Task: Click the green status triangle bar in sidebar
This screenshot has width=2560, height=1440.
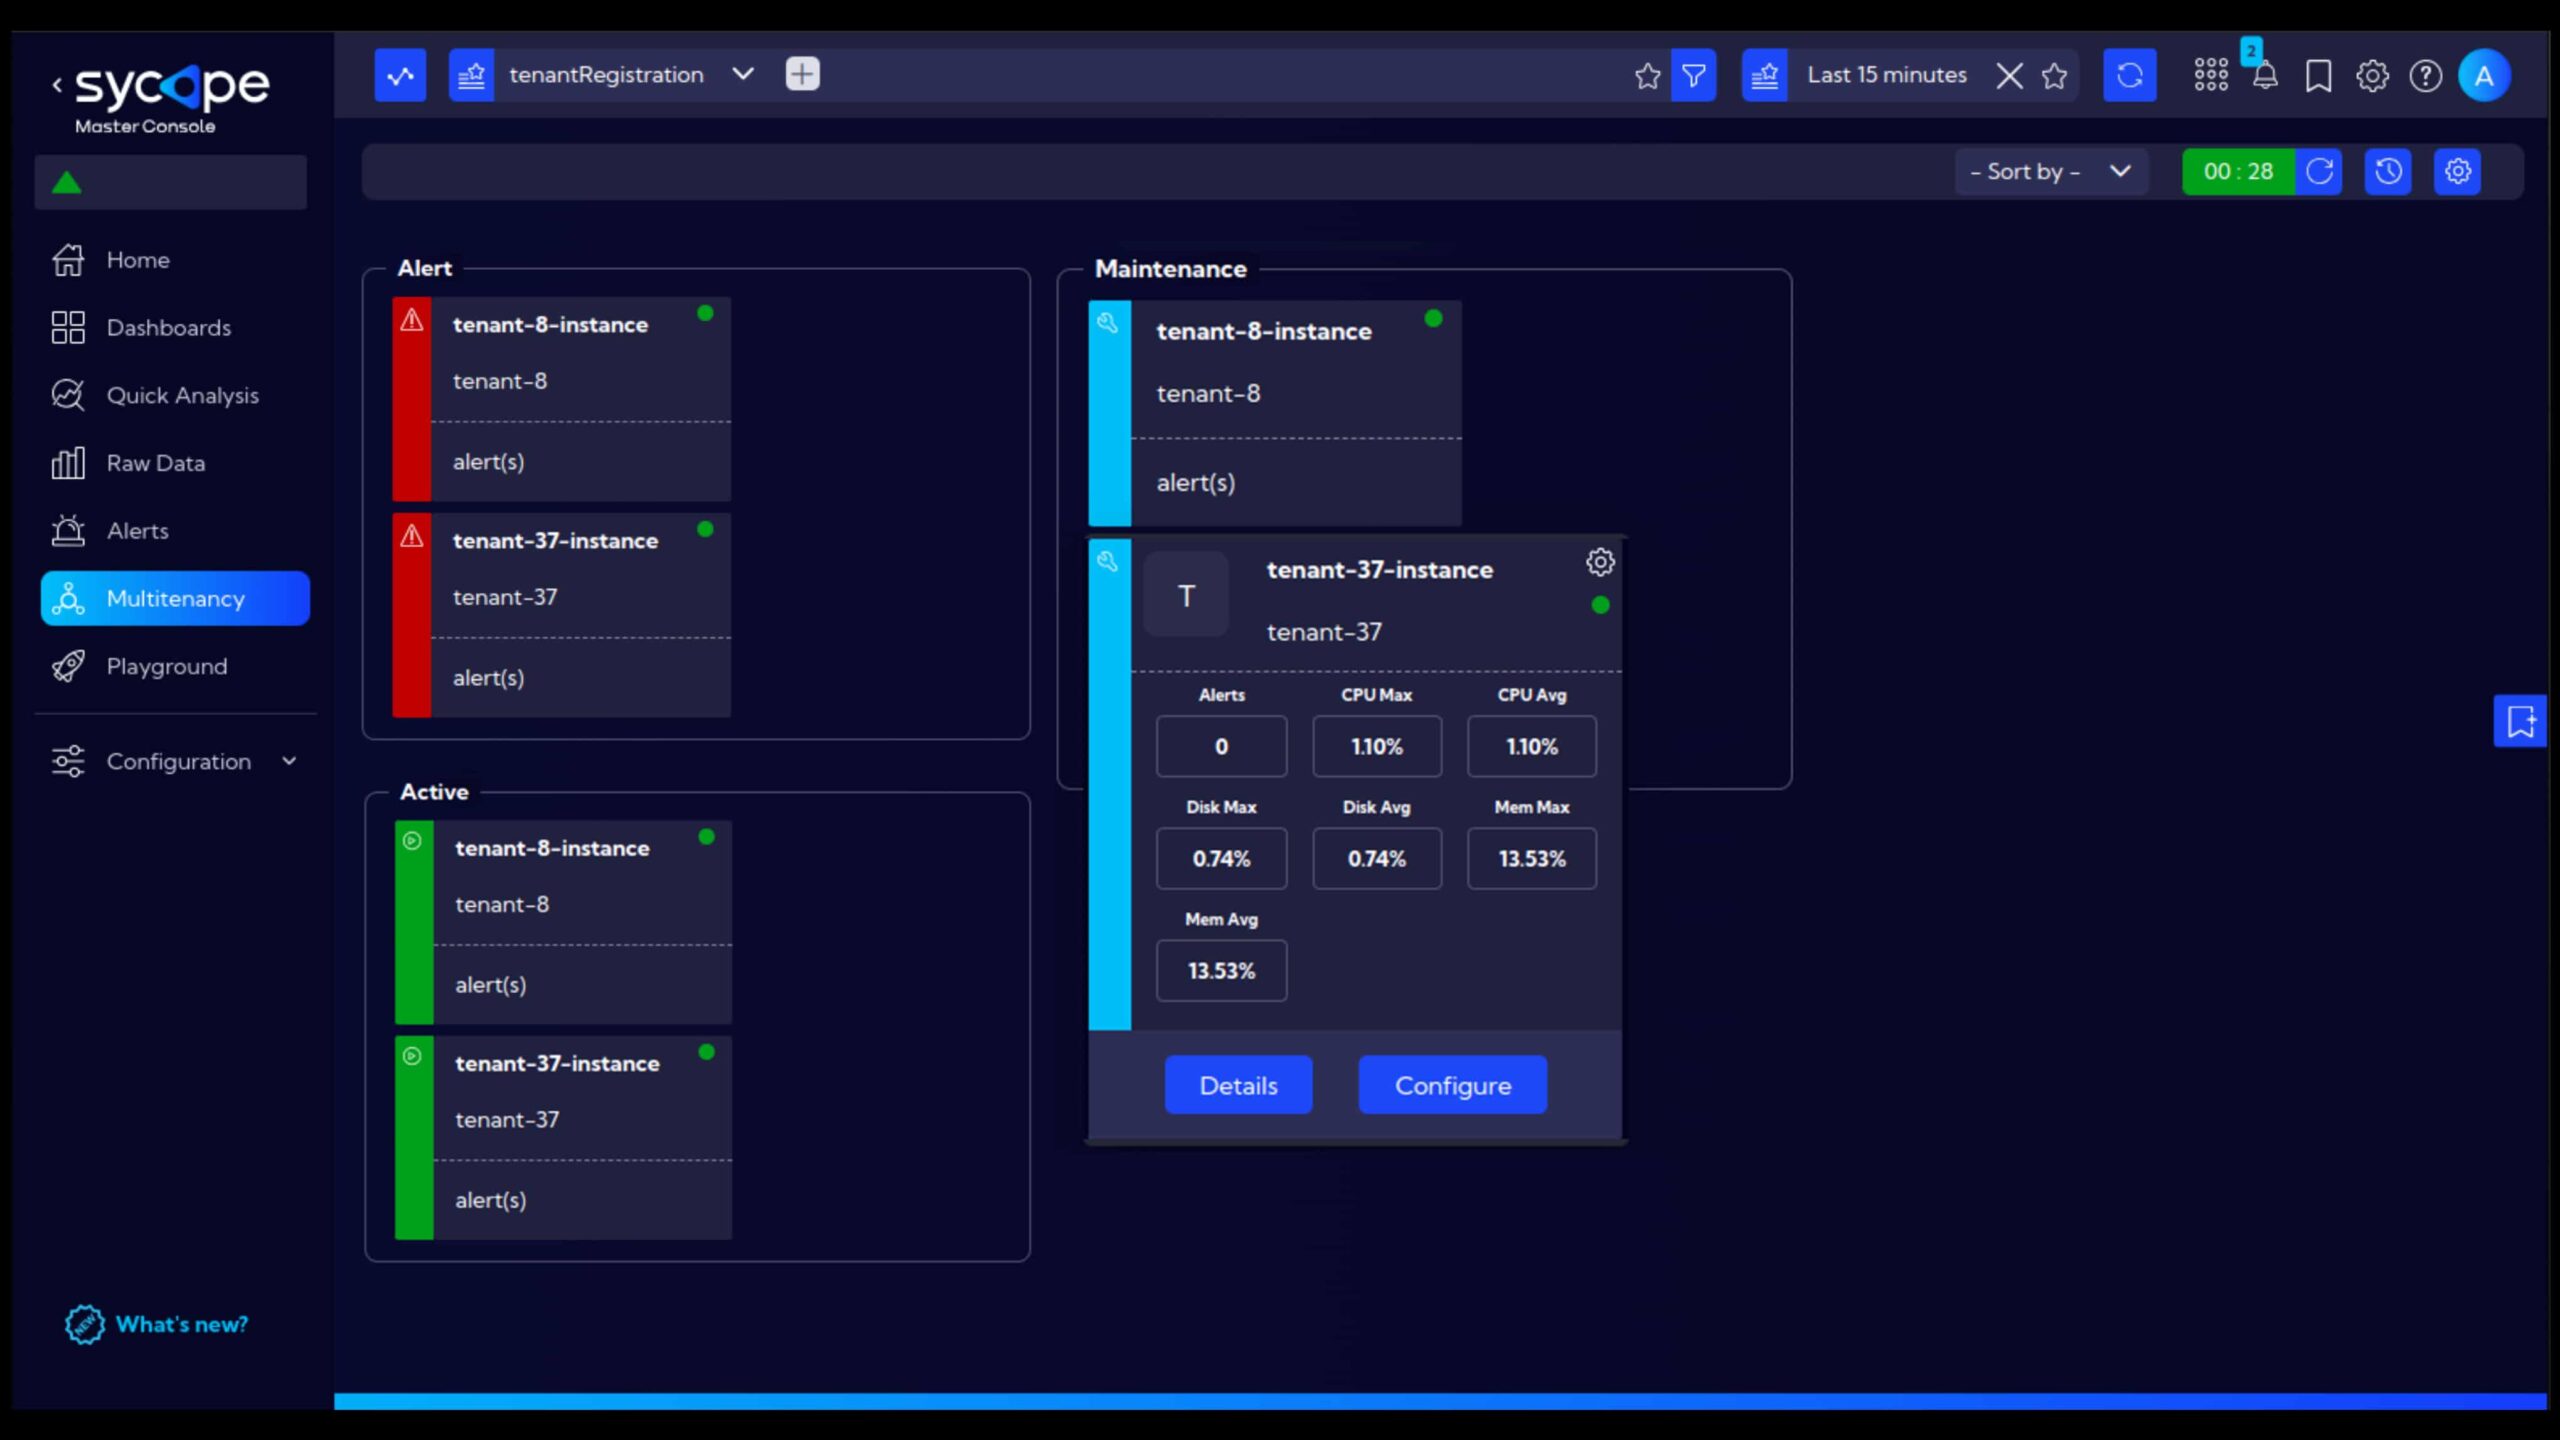Action: click(x=170, y=182)
